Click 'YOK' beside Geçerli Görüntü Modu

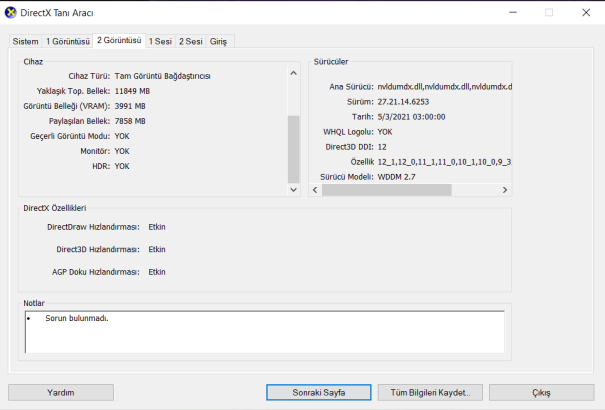tap(122, 136)
